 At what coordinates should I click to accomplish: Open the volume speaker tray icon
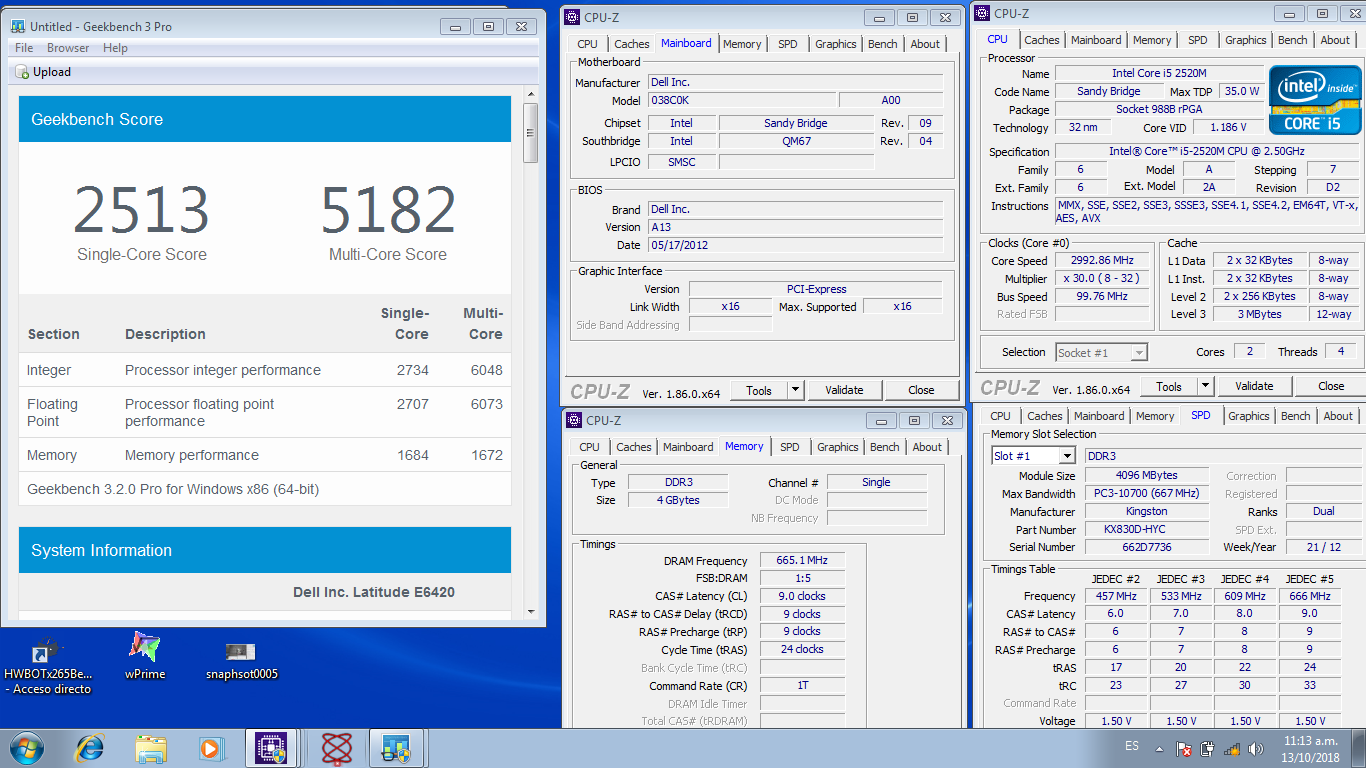[x=1254, y=748]
